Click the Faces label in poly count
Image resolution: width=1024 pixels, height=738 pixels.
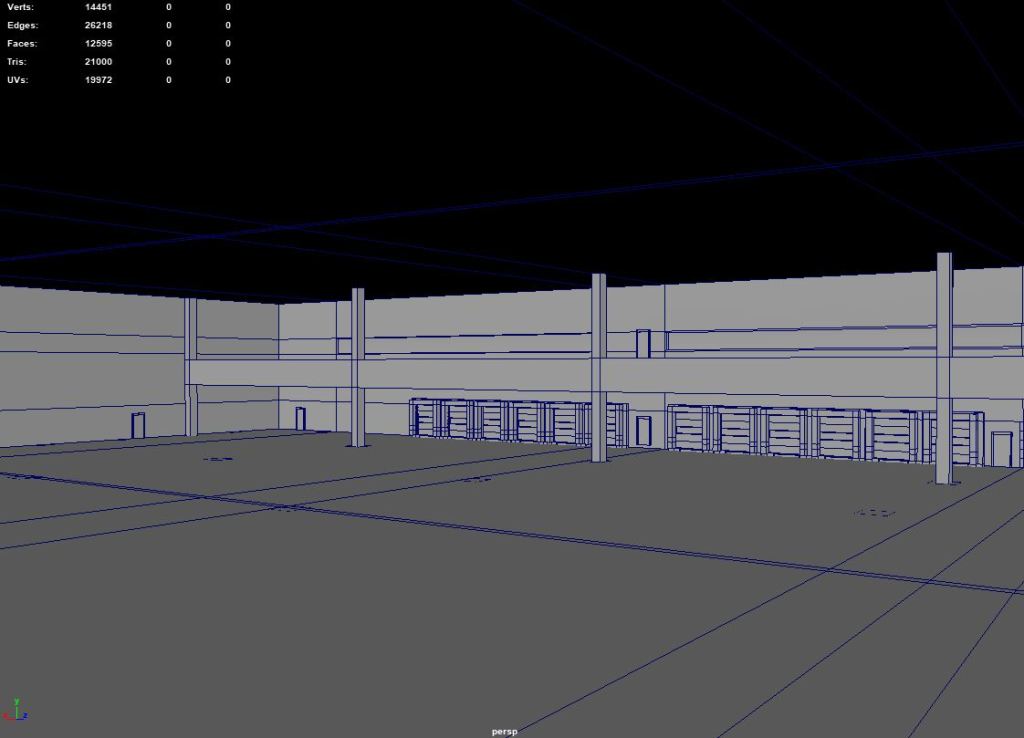pyautogui.click(x=20, y=43)
